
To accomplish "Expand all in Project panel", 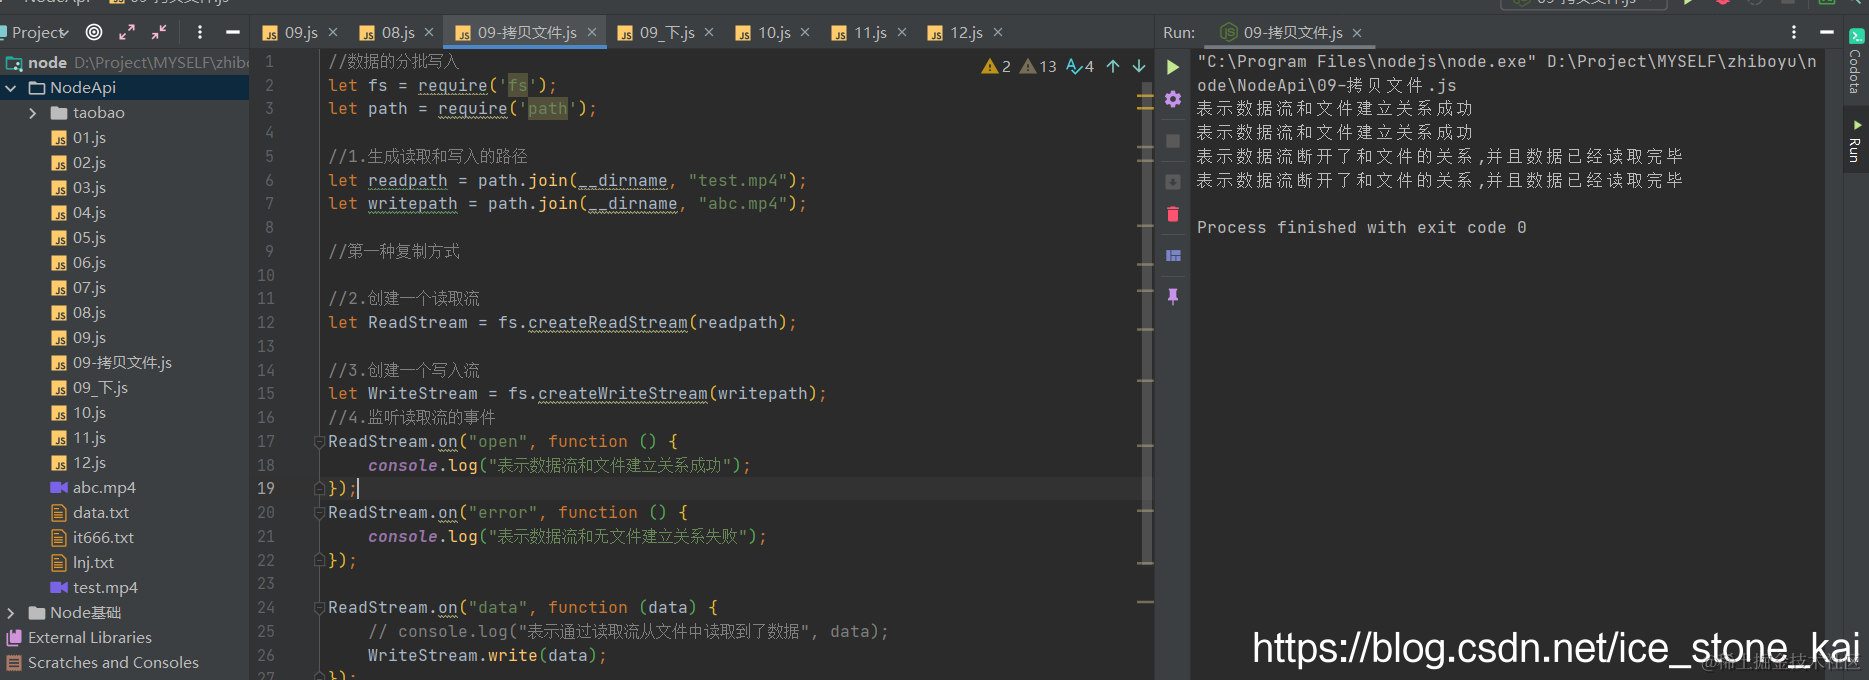I will pyautogui.click(x=127, y=32).
